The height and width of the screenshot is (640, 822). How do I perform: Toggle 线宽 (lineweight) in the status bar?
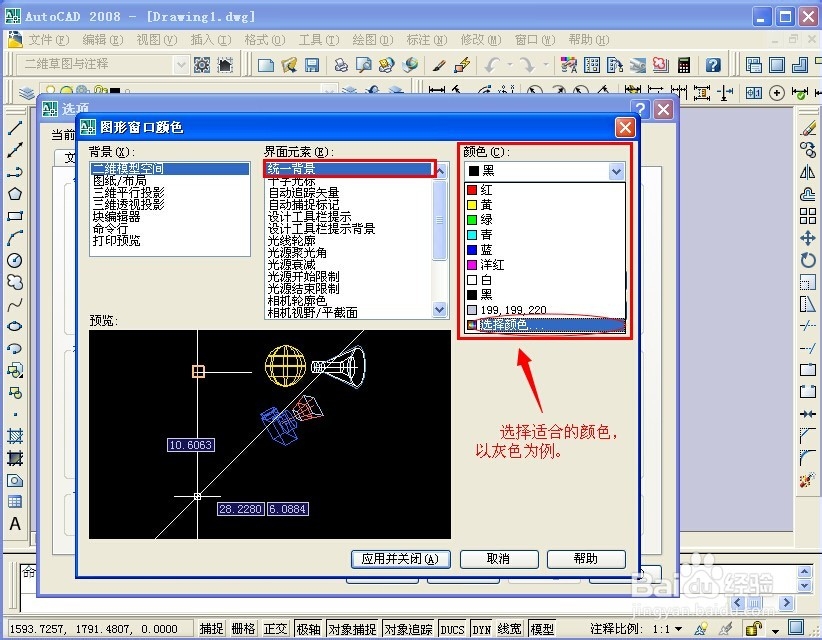coord(510,628)
